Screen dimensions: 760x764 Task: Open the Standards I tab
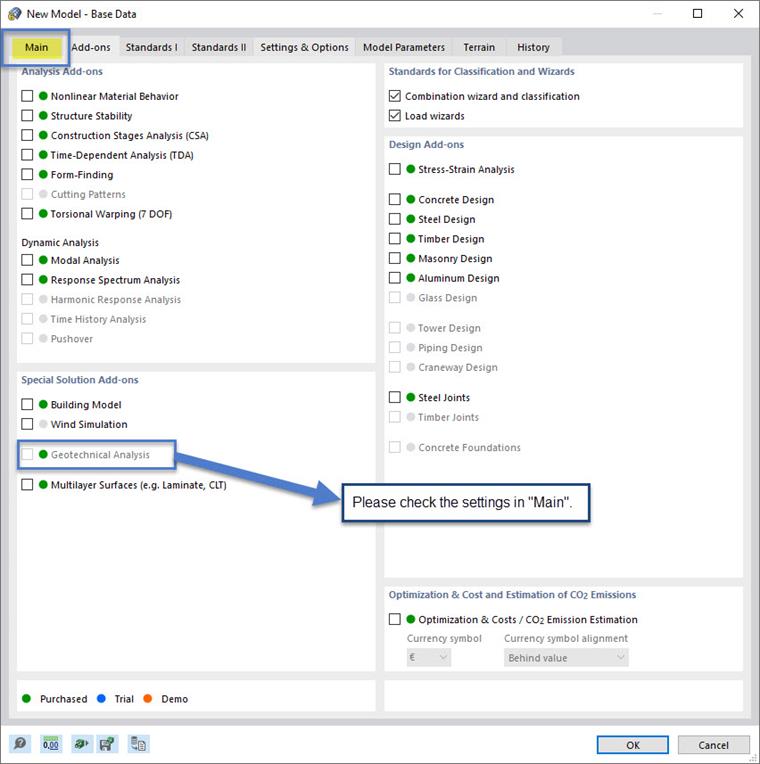[x=152, y=47]
